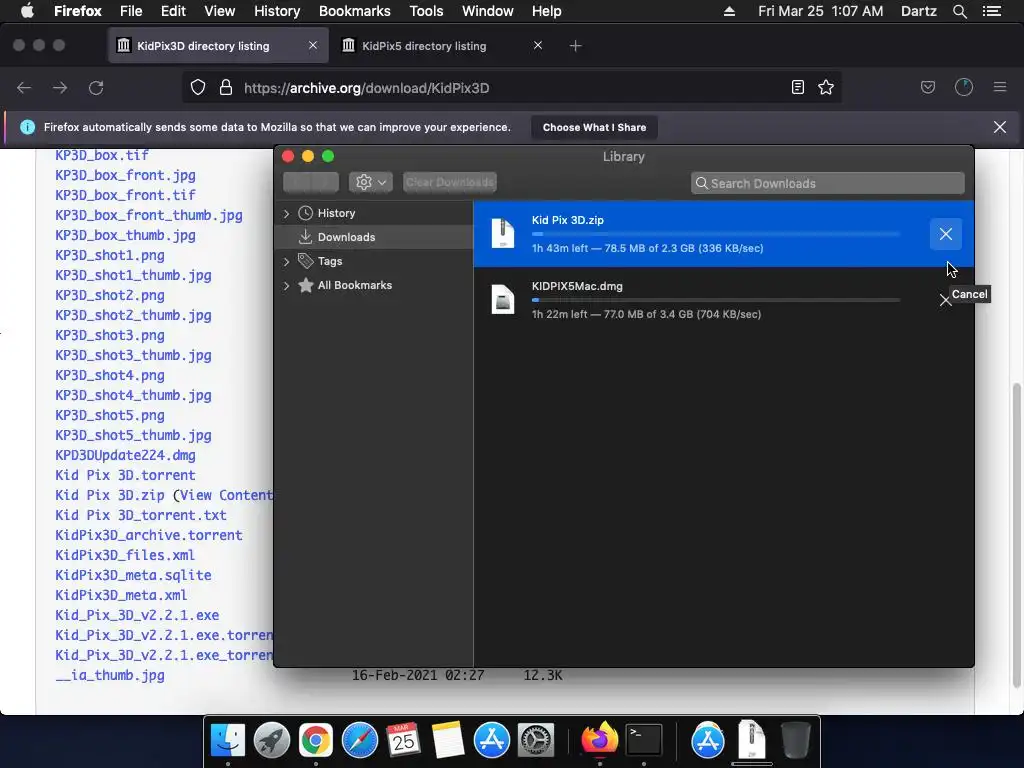Viewport: 1024px width, 768px height.
Task: Bookmark this page with the star icon
Action: (826, 88)
